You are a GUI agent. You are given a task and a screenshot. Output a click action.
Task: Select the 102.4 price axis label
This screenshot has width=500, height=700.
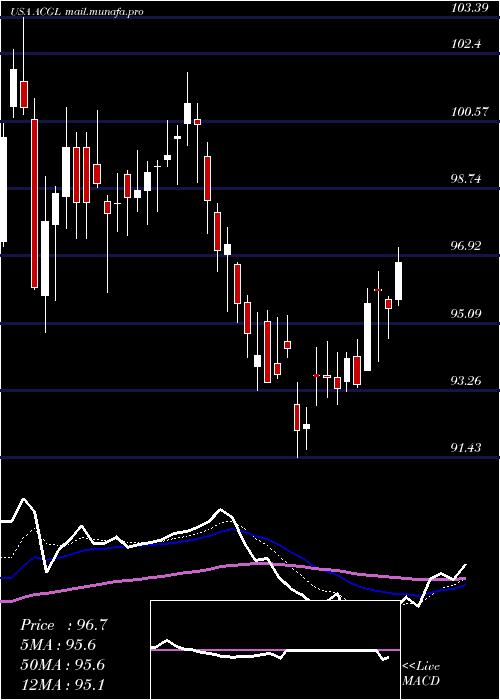[x=466, y=44]
